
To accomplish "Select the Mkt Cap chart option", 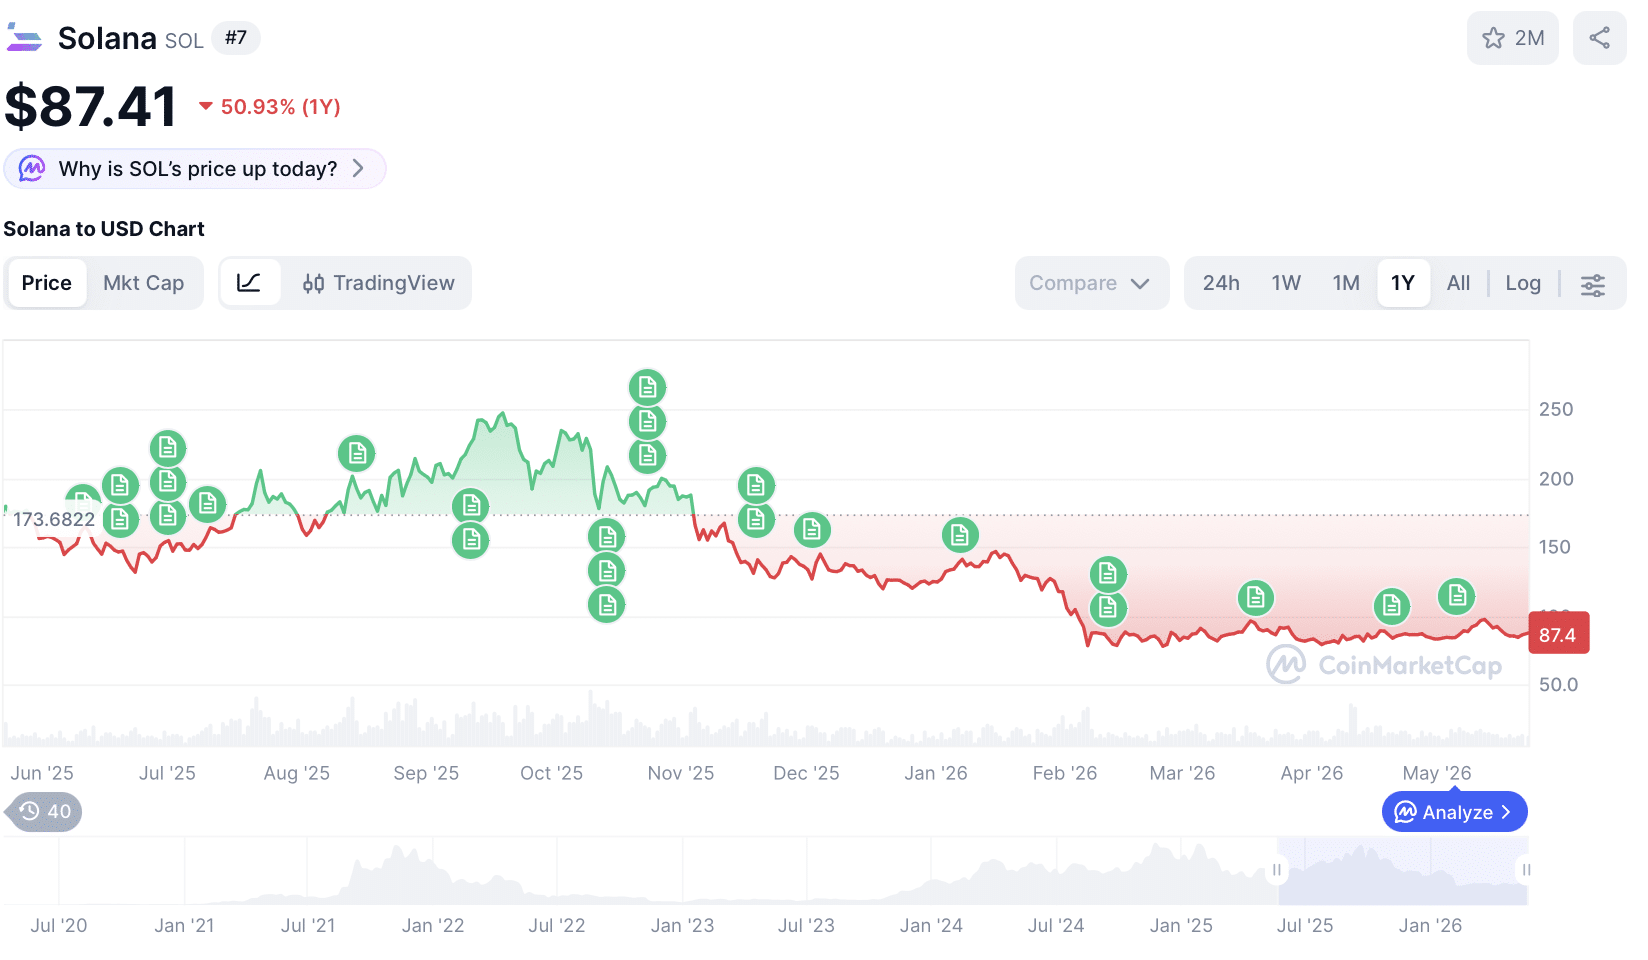I will (144, 283).
